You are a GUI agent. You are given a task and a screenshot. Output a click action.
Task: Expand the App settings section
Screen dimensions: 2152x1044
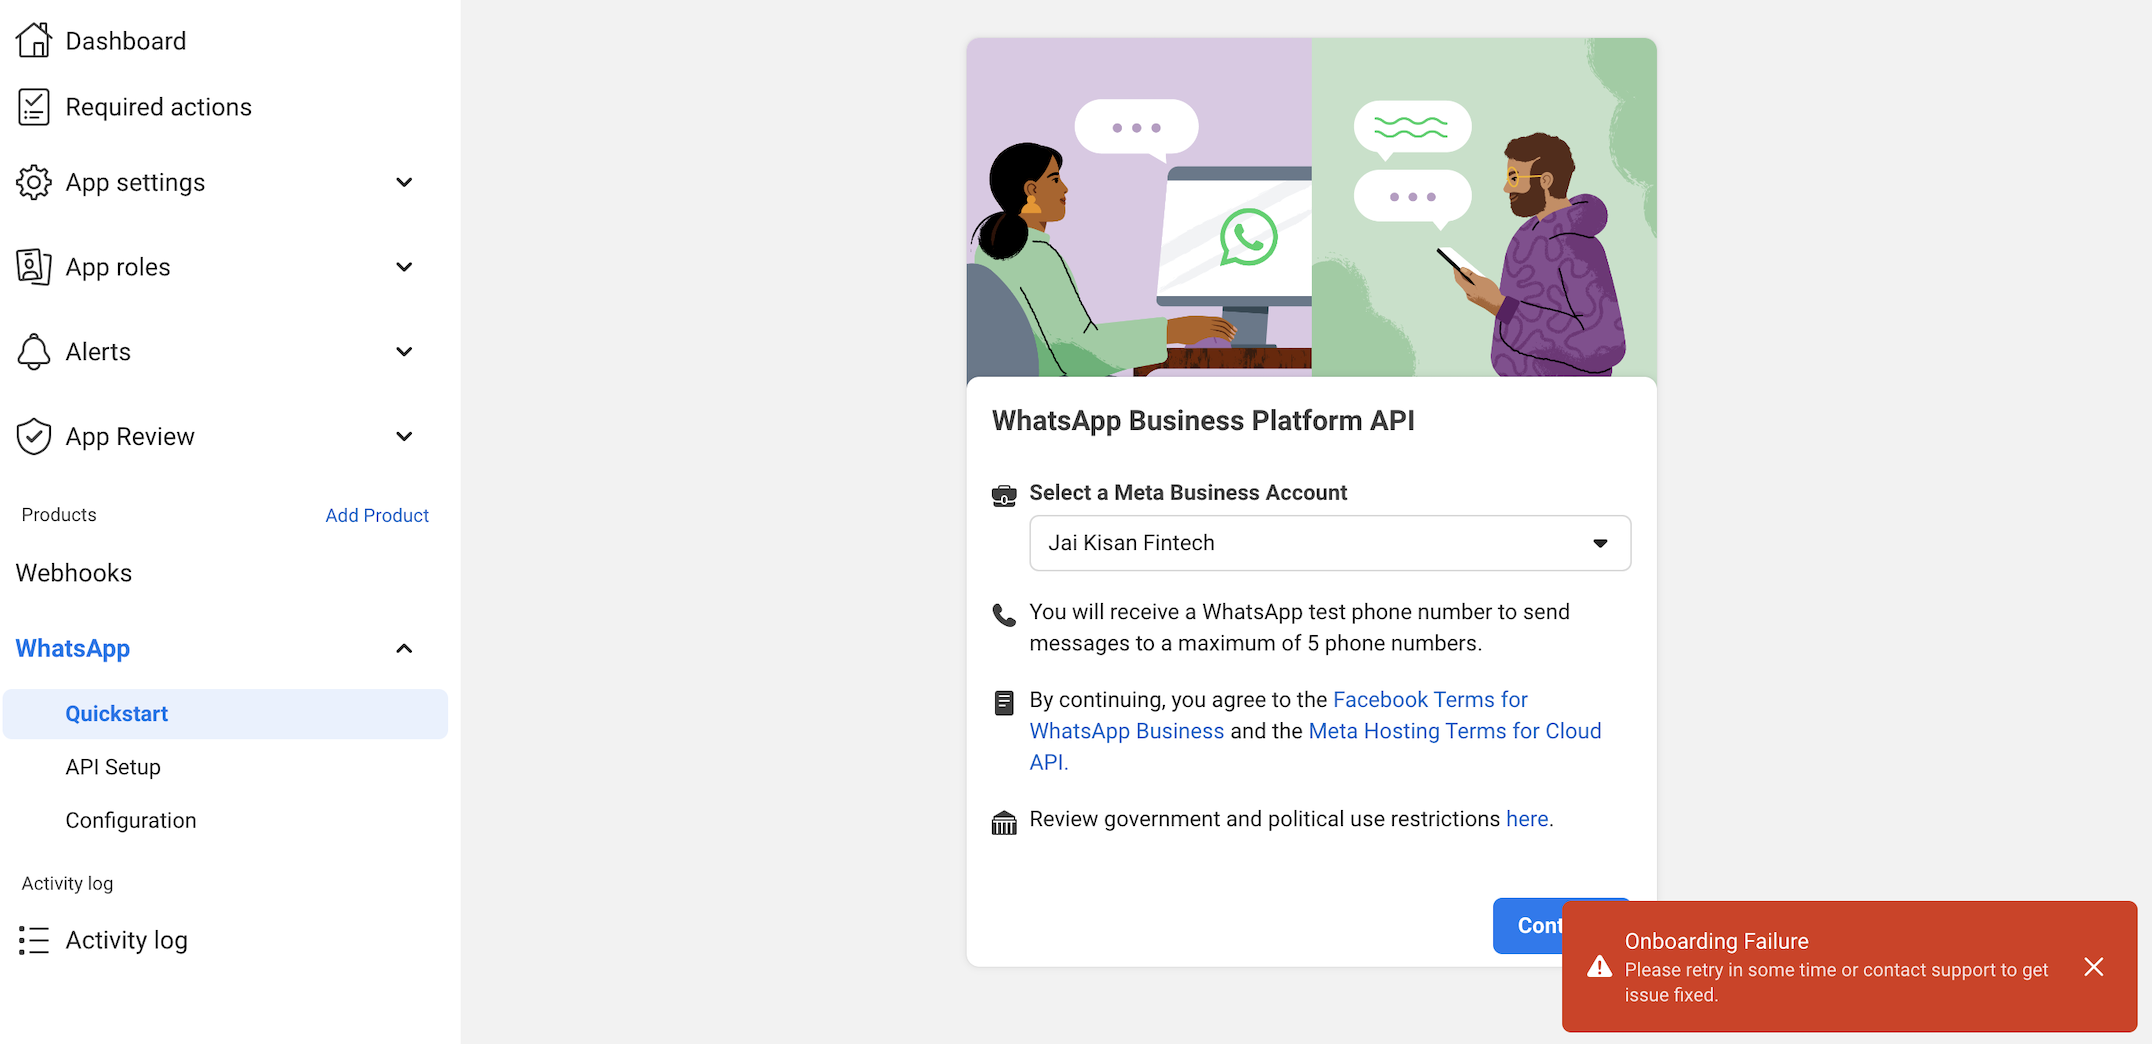tap(404, 182)
